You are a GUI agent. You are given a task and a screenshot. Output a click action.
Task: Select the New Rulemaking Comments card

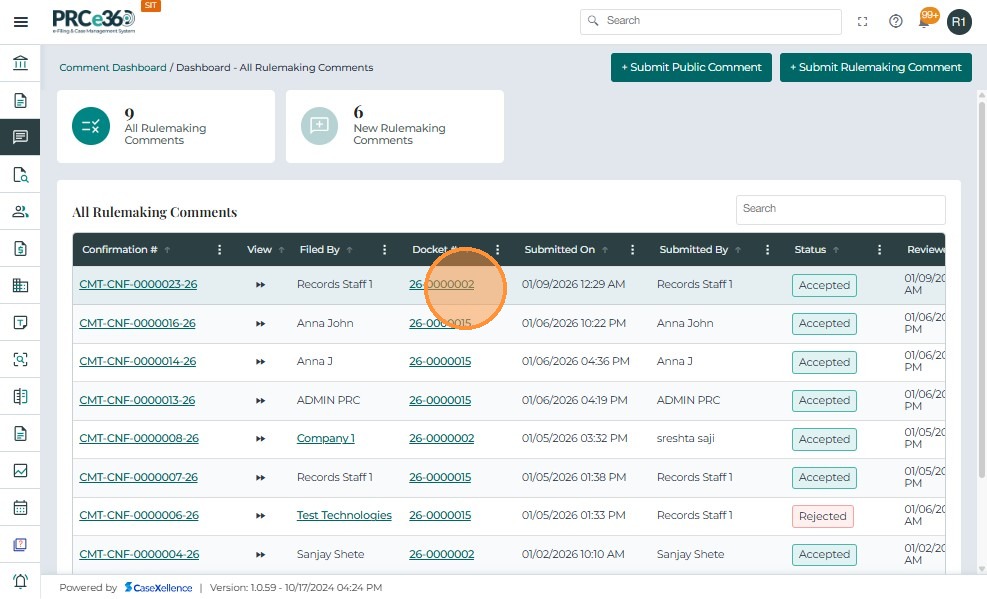pos(394,127)
